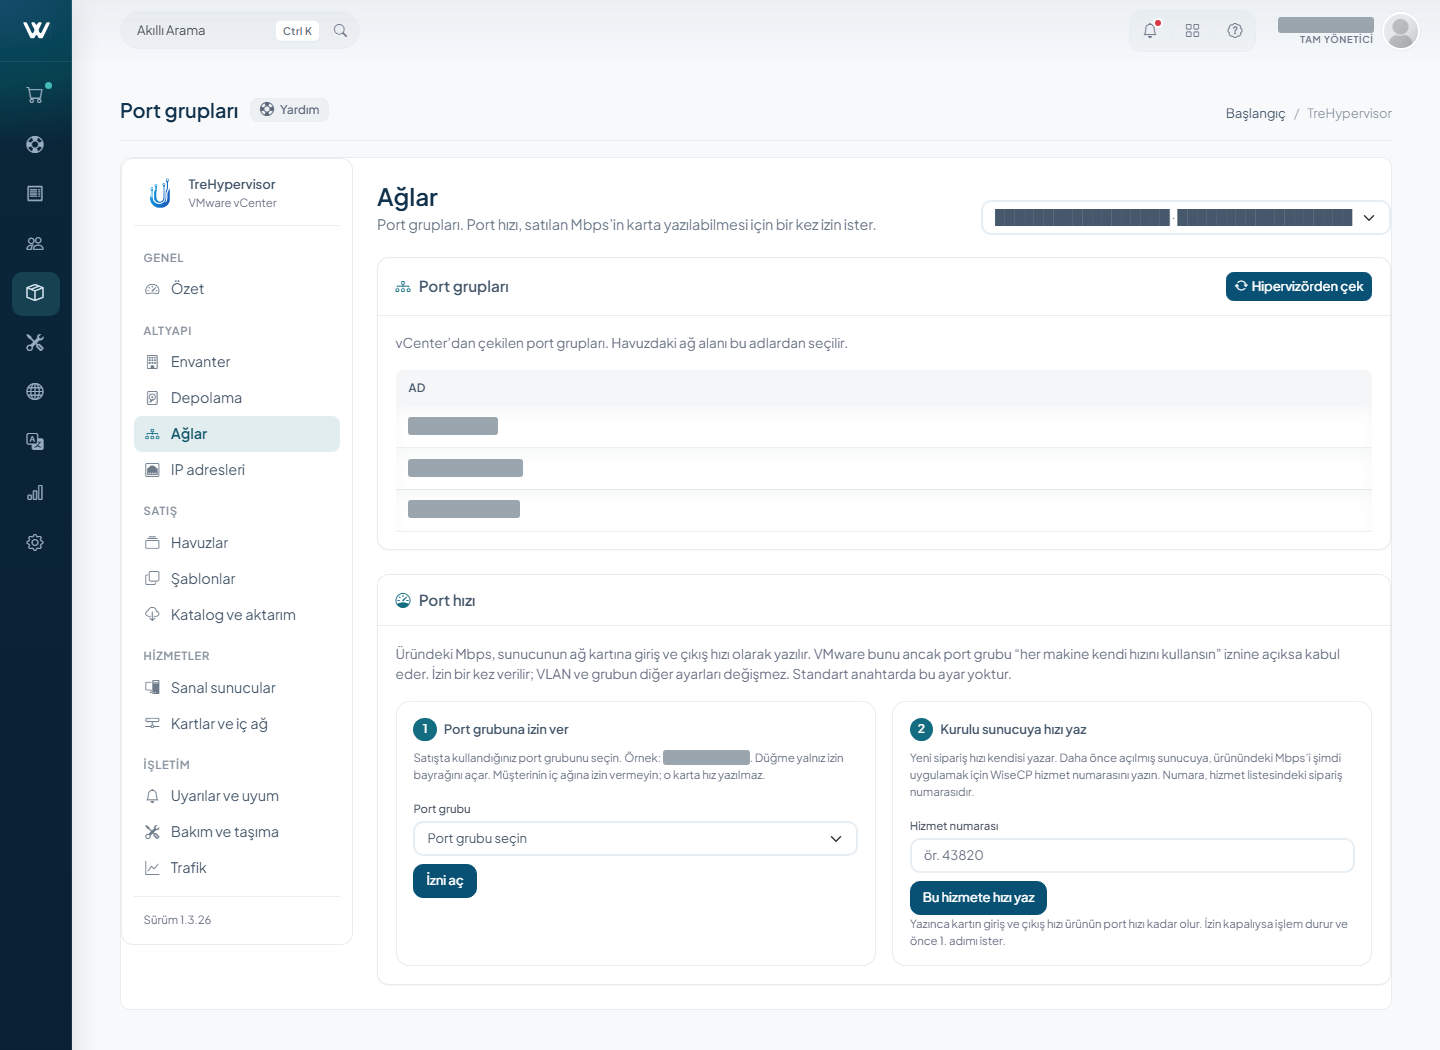Open the Özet menu item
This screenshot has width=1440, height=1050.
pos(237,289)
